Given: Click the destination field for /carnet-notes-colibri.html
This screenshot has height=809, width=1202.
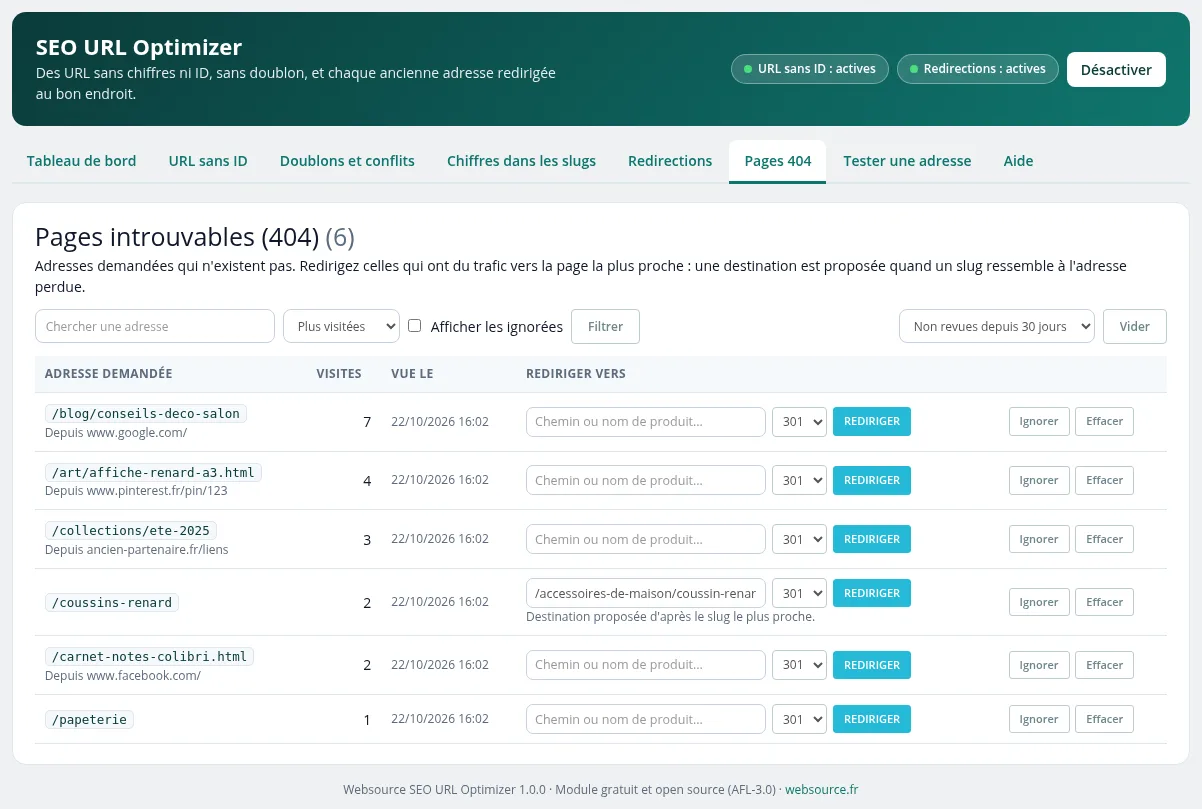Looking at the screenshot, I should tap(646, 665).
